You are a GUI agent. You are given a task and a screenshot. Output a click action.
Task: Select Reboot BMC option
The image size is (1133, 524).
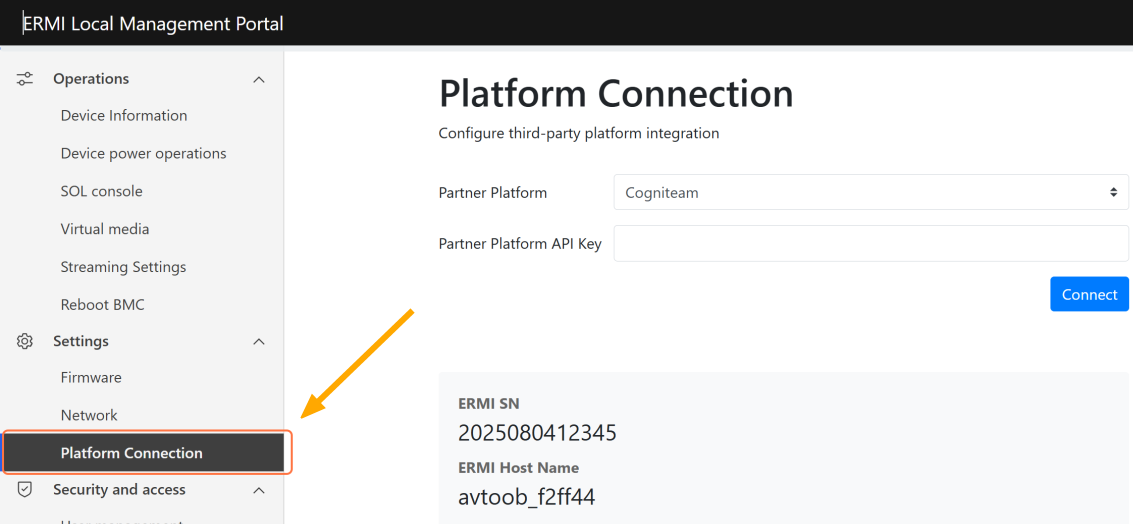point(102,305)
